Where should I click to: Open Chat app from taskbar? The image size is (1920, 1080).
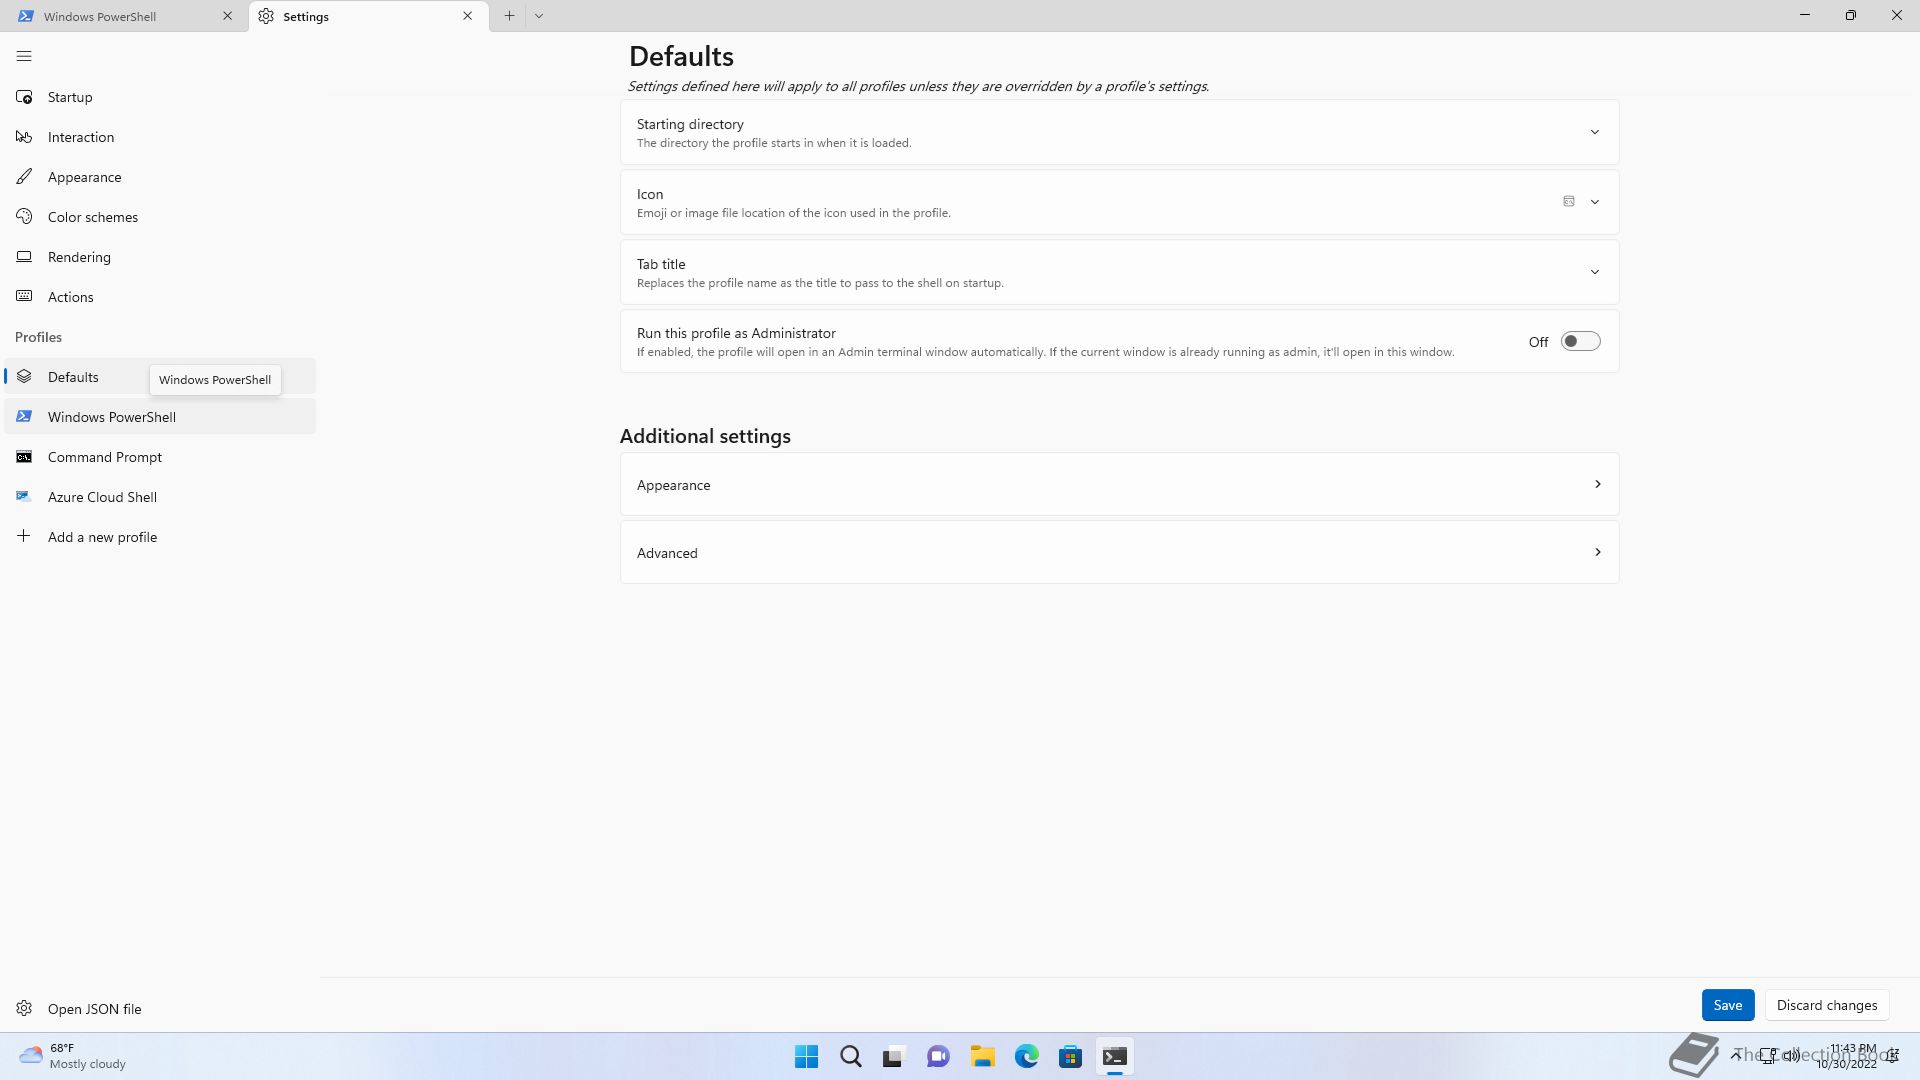tap(938, 1057)
